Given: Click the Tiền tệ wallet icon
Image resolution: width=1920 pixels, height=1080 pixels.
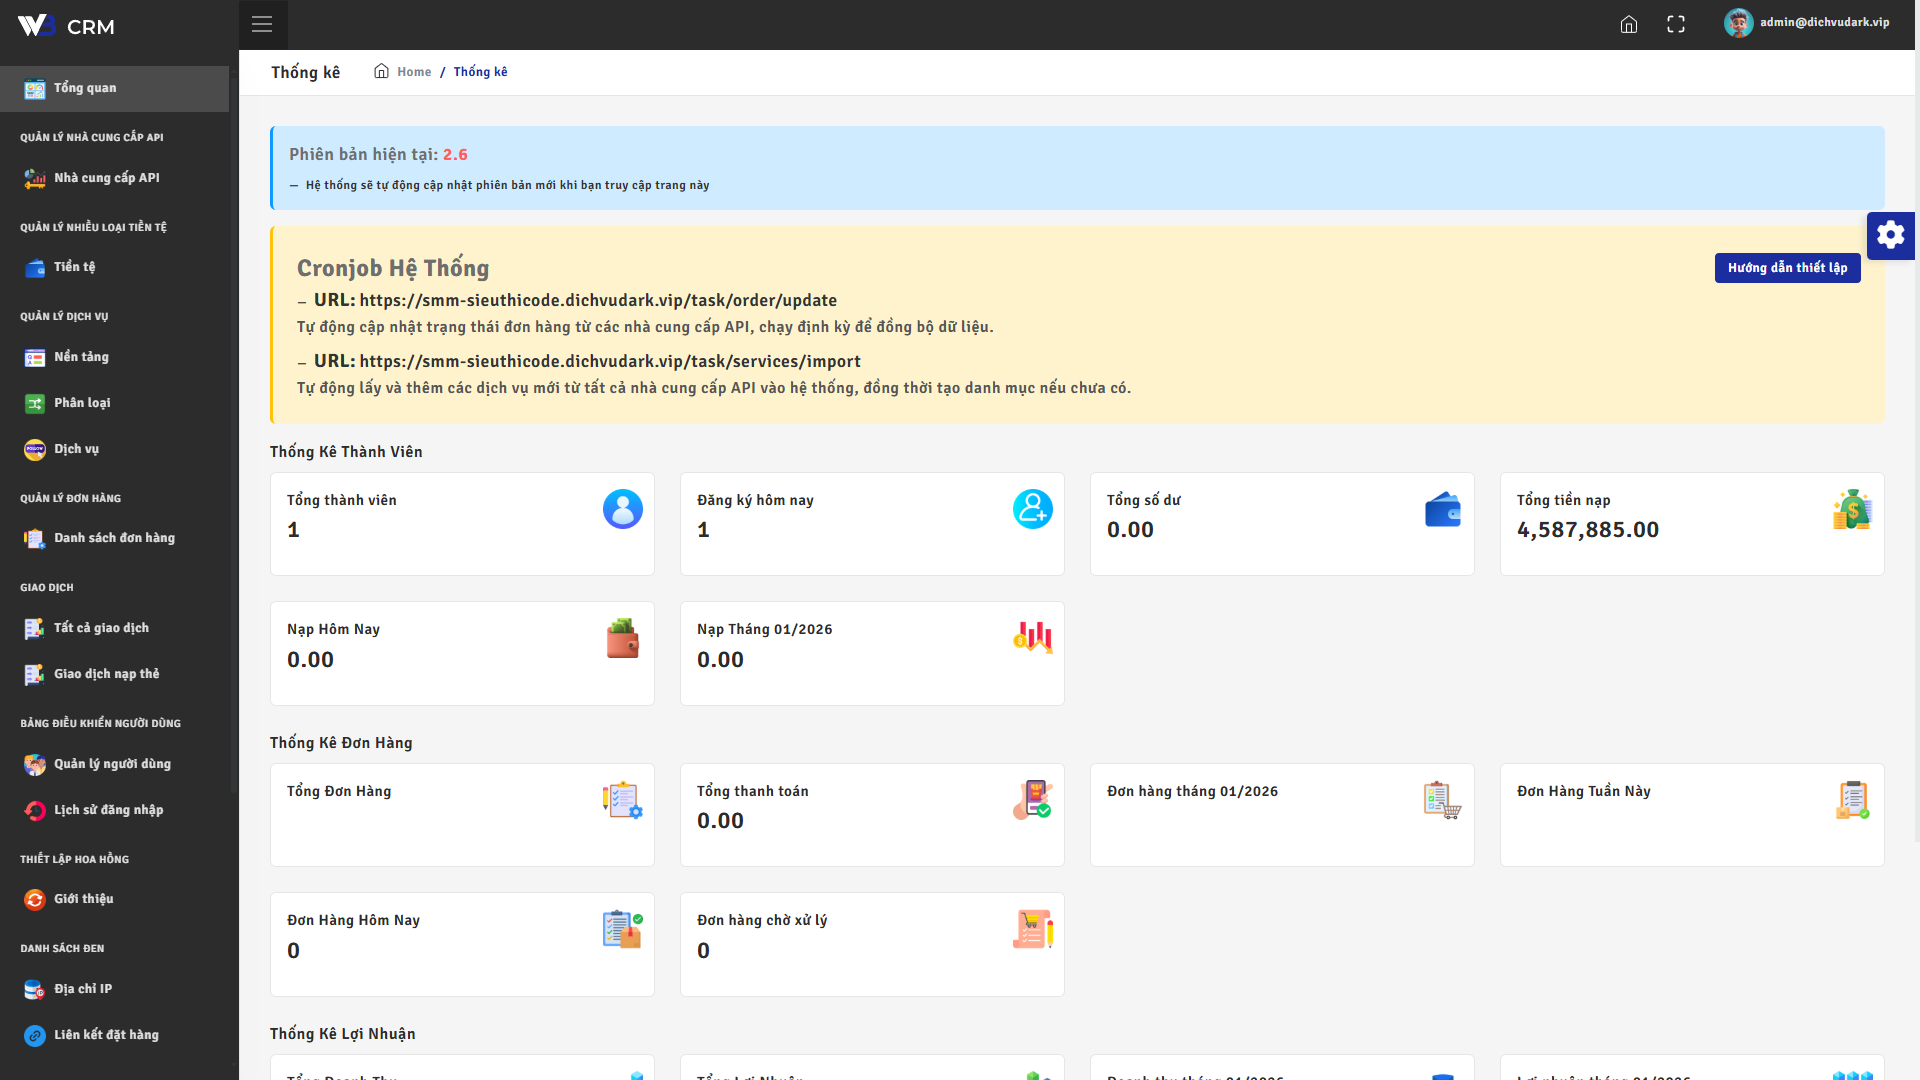Looking at the screenshot, I should tap(35, 268).
